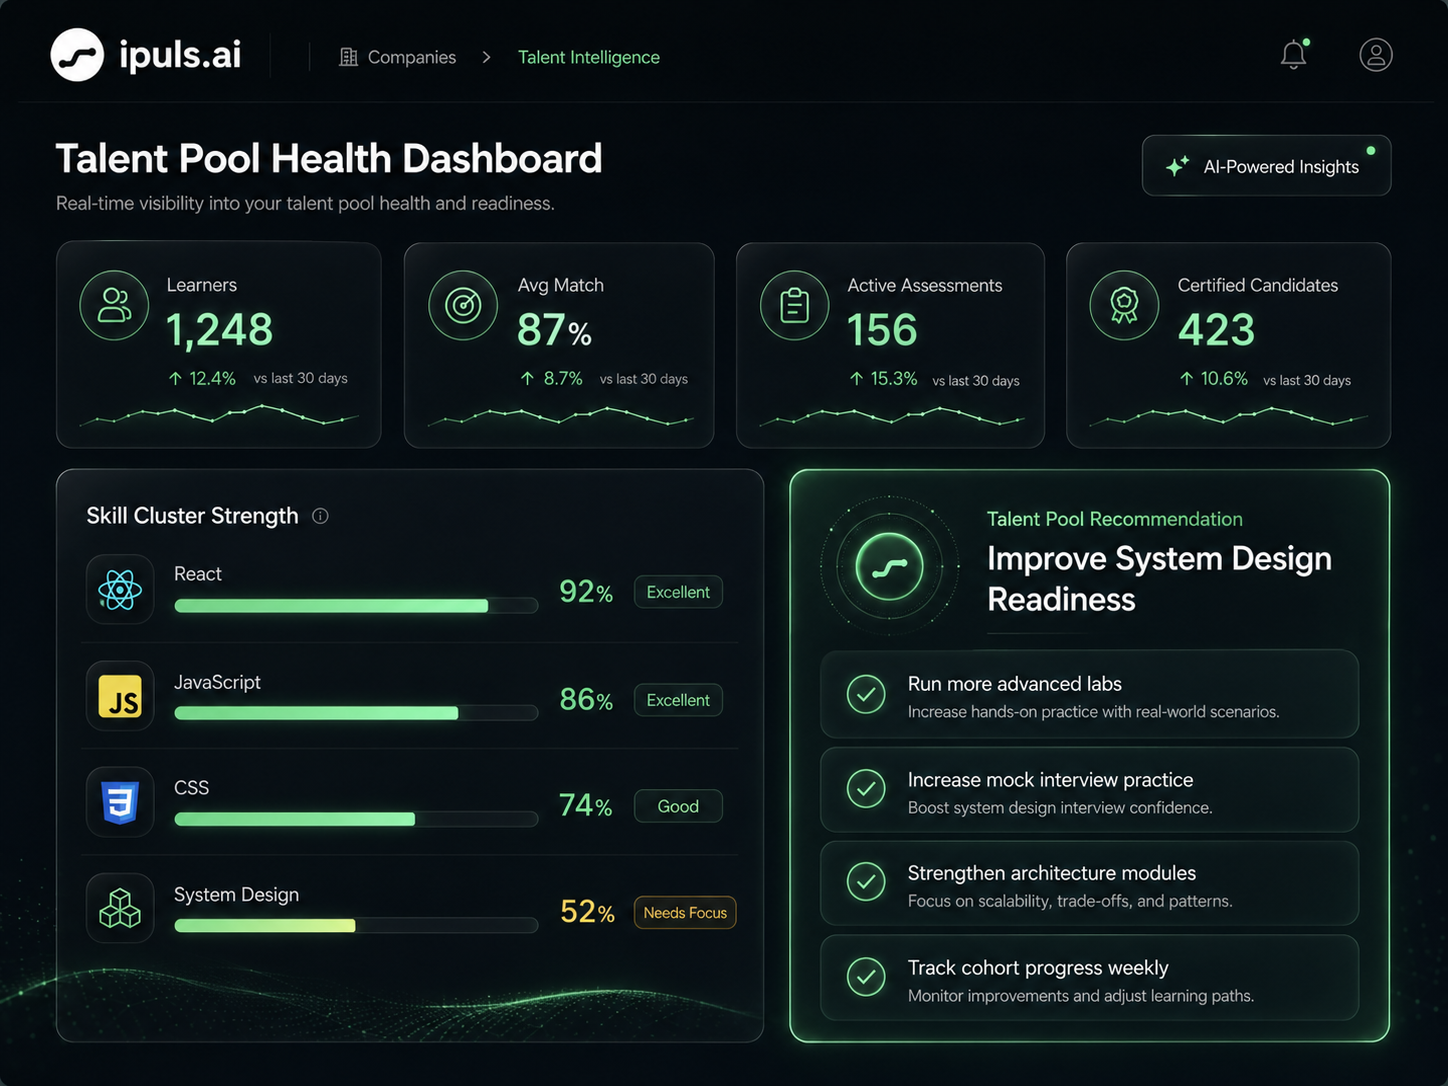Viewport: 1448px width, 1086px height.
Task: Expand the breadcrumb chevron after Companies
Action: [486, 57]
